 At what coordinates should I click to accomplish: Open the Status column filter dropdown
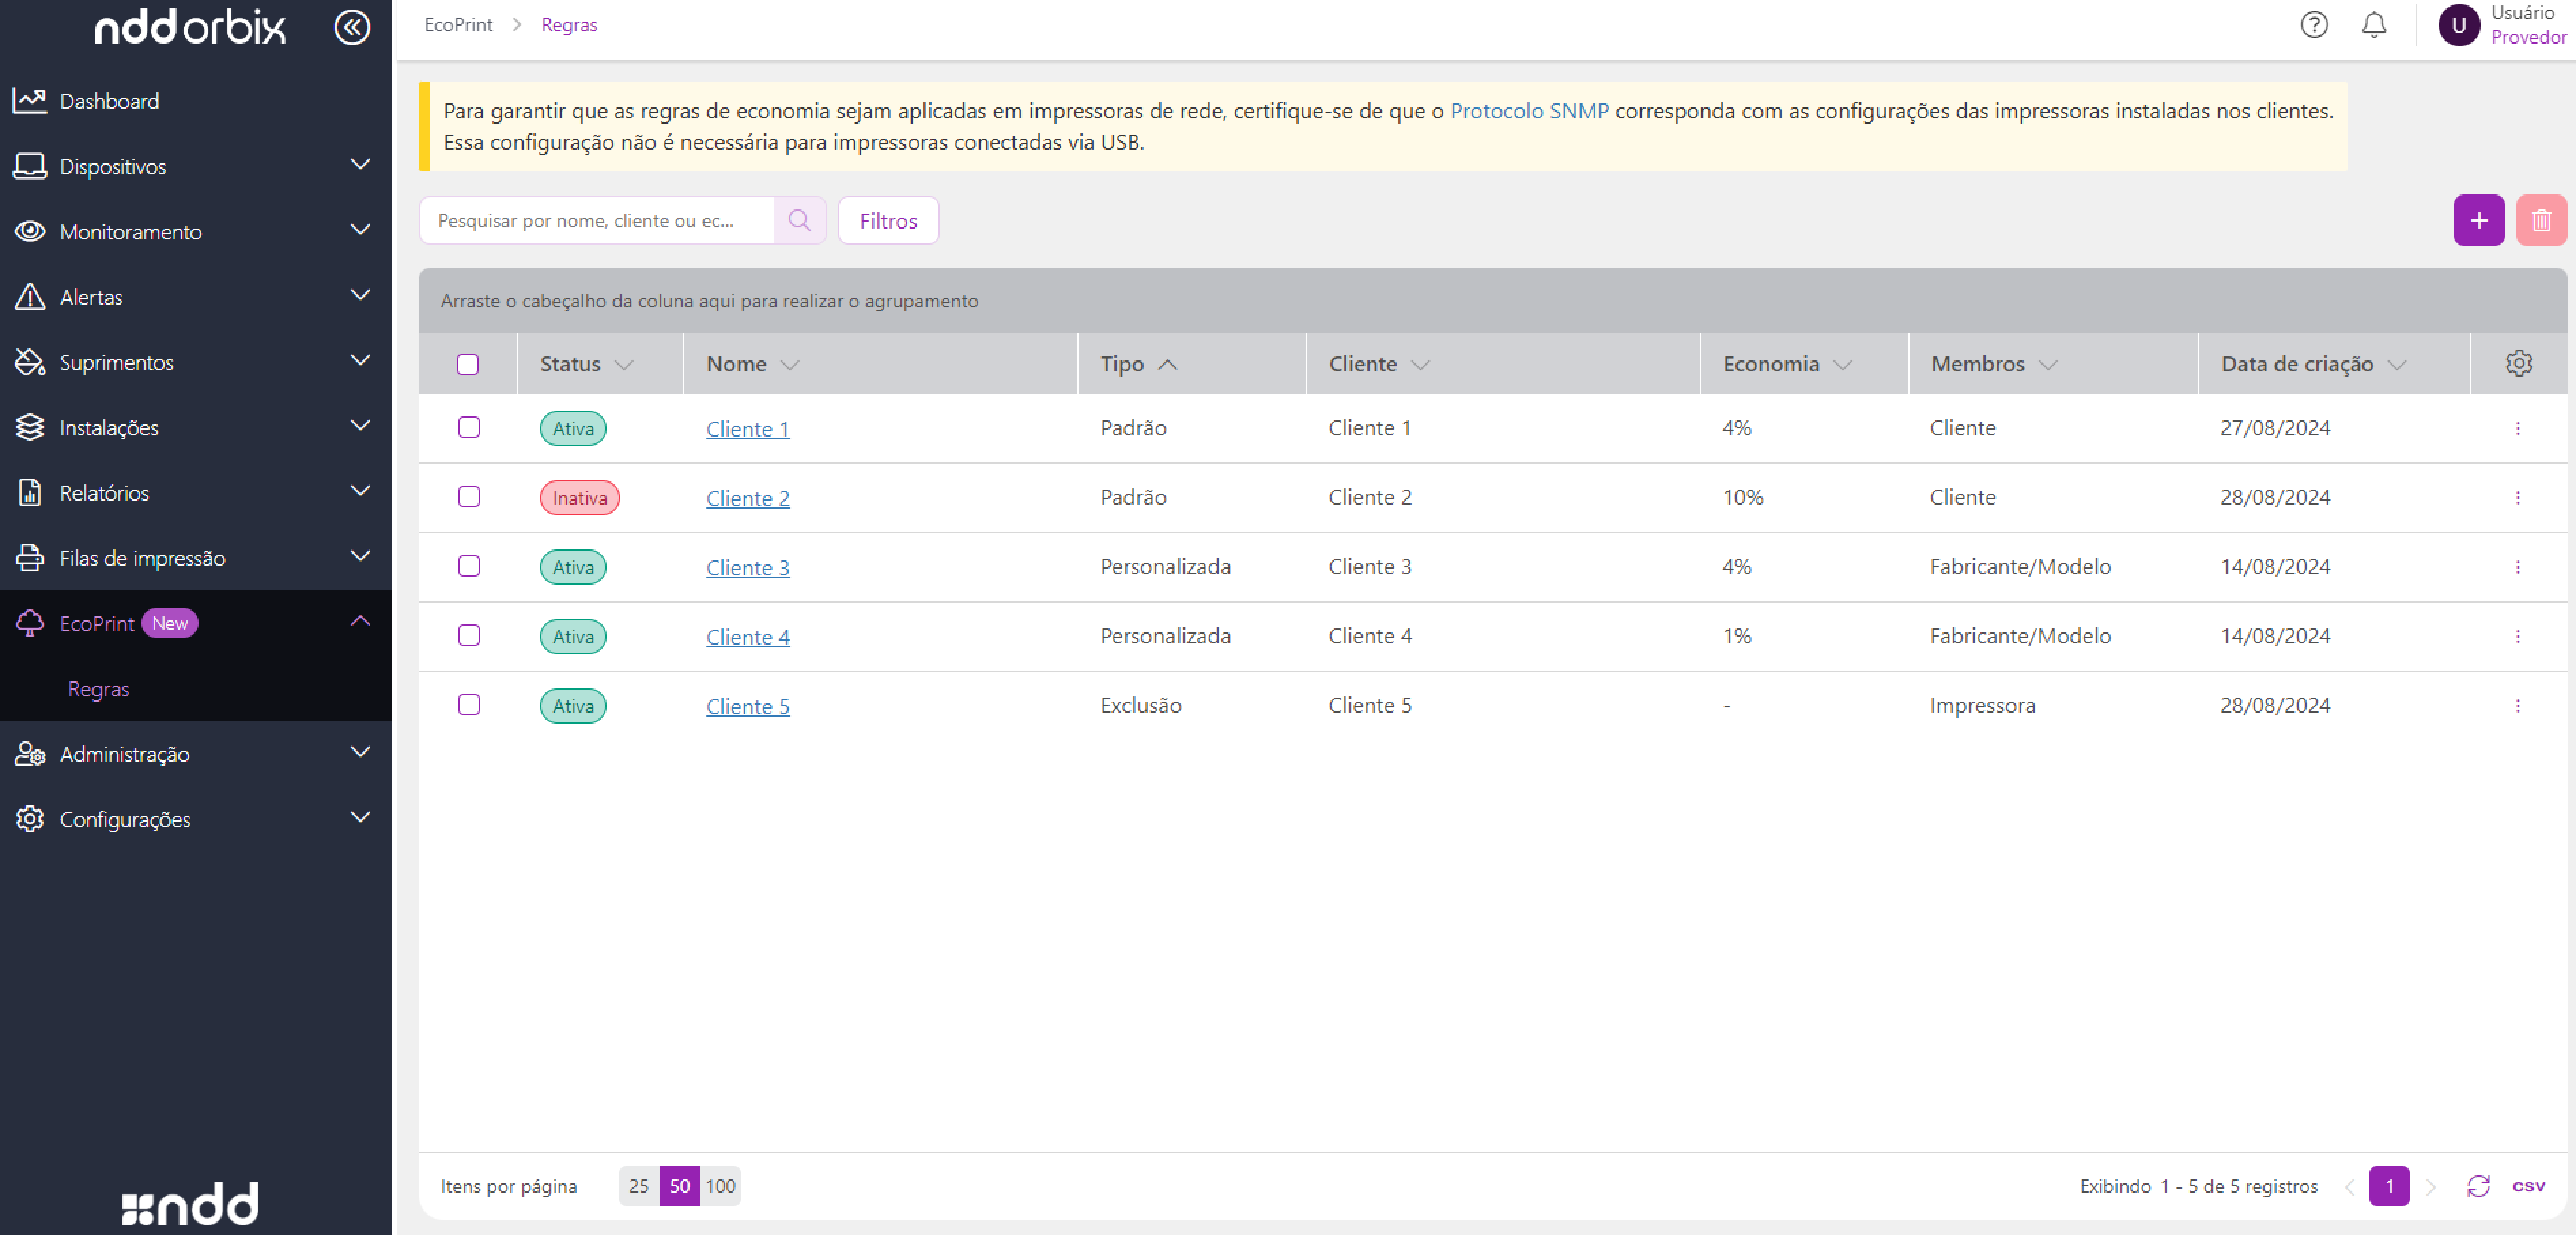click(624, 365)
